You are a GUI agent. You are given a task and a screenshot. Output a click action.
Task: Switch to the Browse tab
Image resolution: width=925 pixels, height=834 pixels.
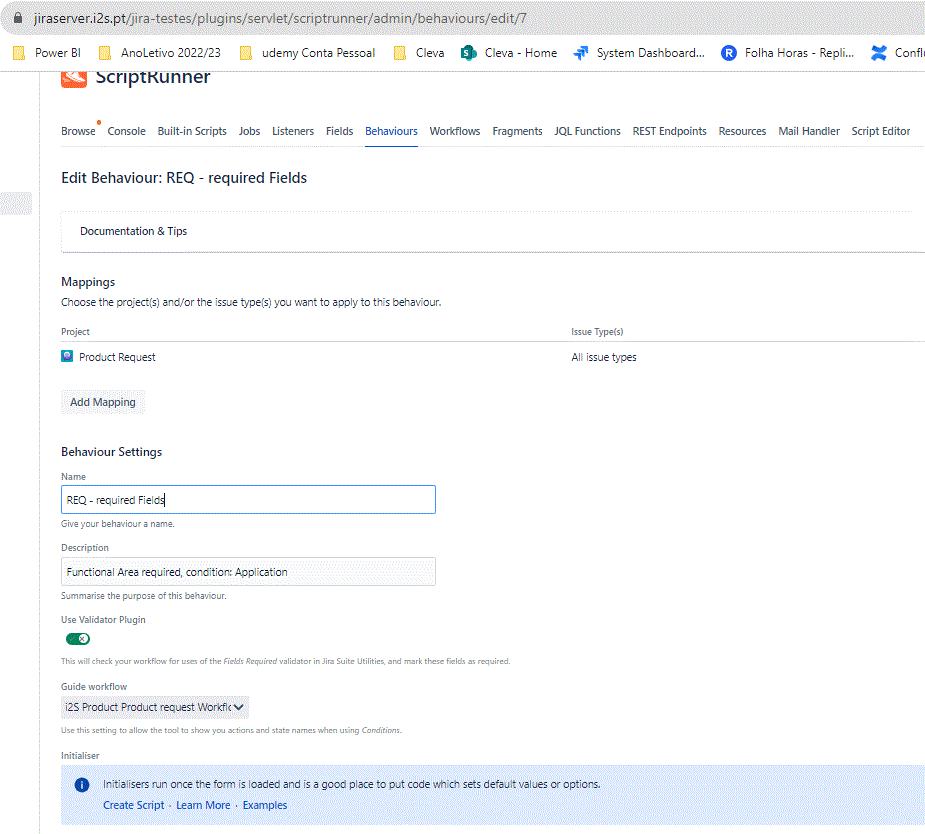tap(78, 131)
